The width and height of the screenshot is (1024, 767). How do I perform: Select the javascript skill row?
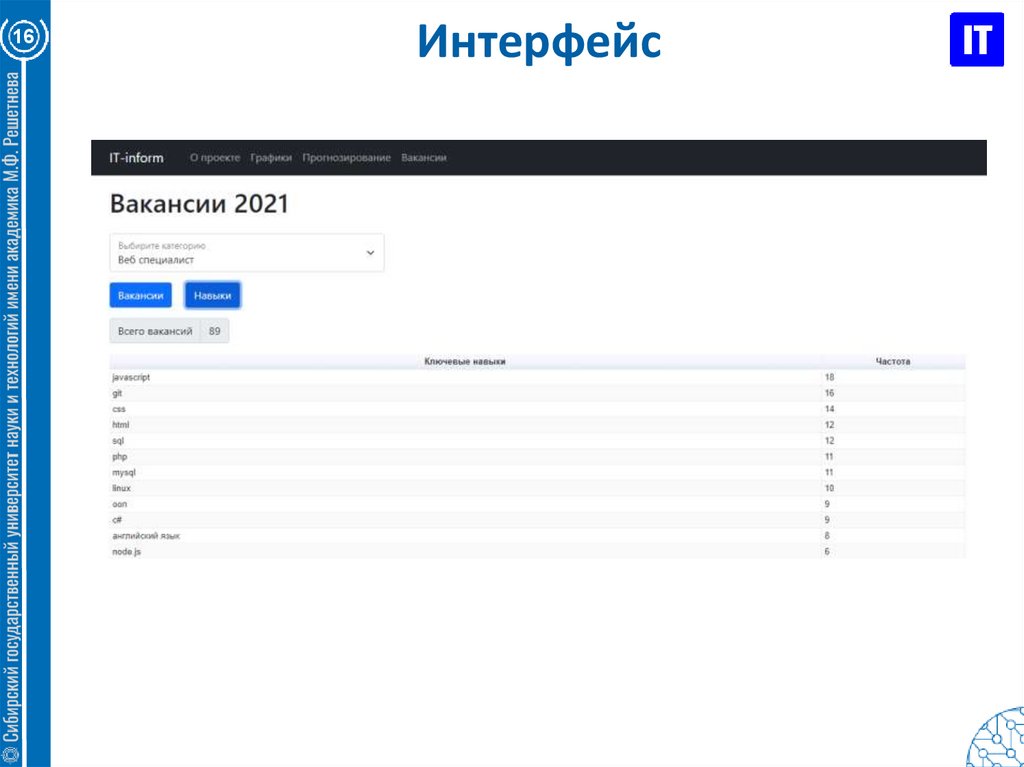(537, 378)
